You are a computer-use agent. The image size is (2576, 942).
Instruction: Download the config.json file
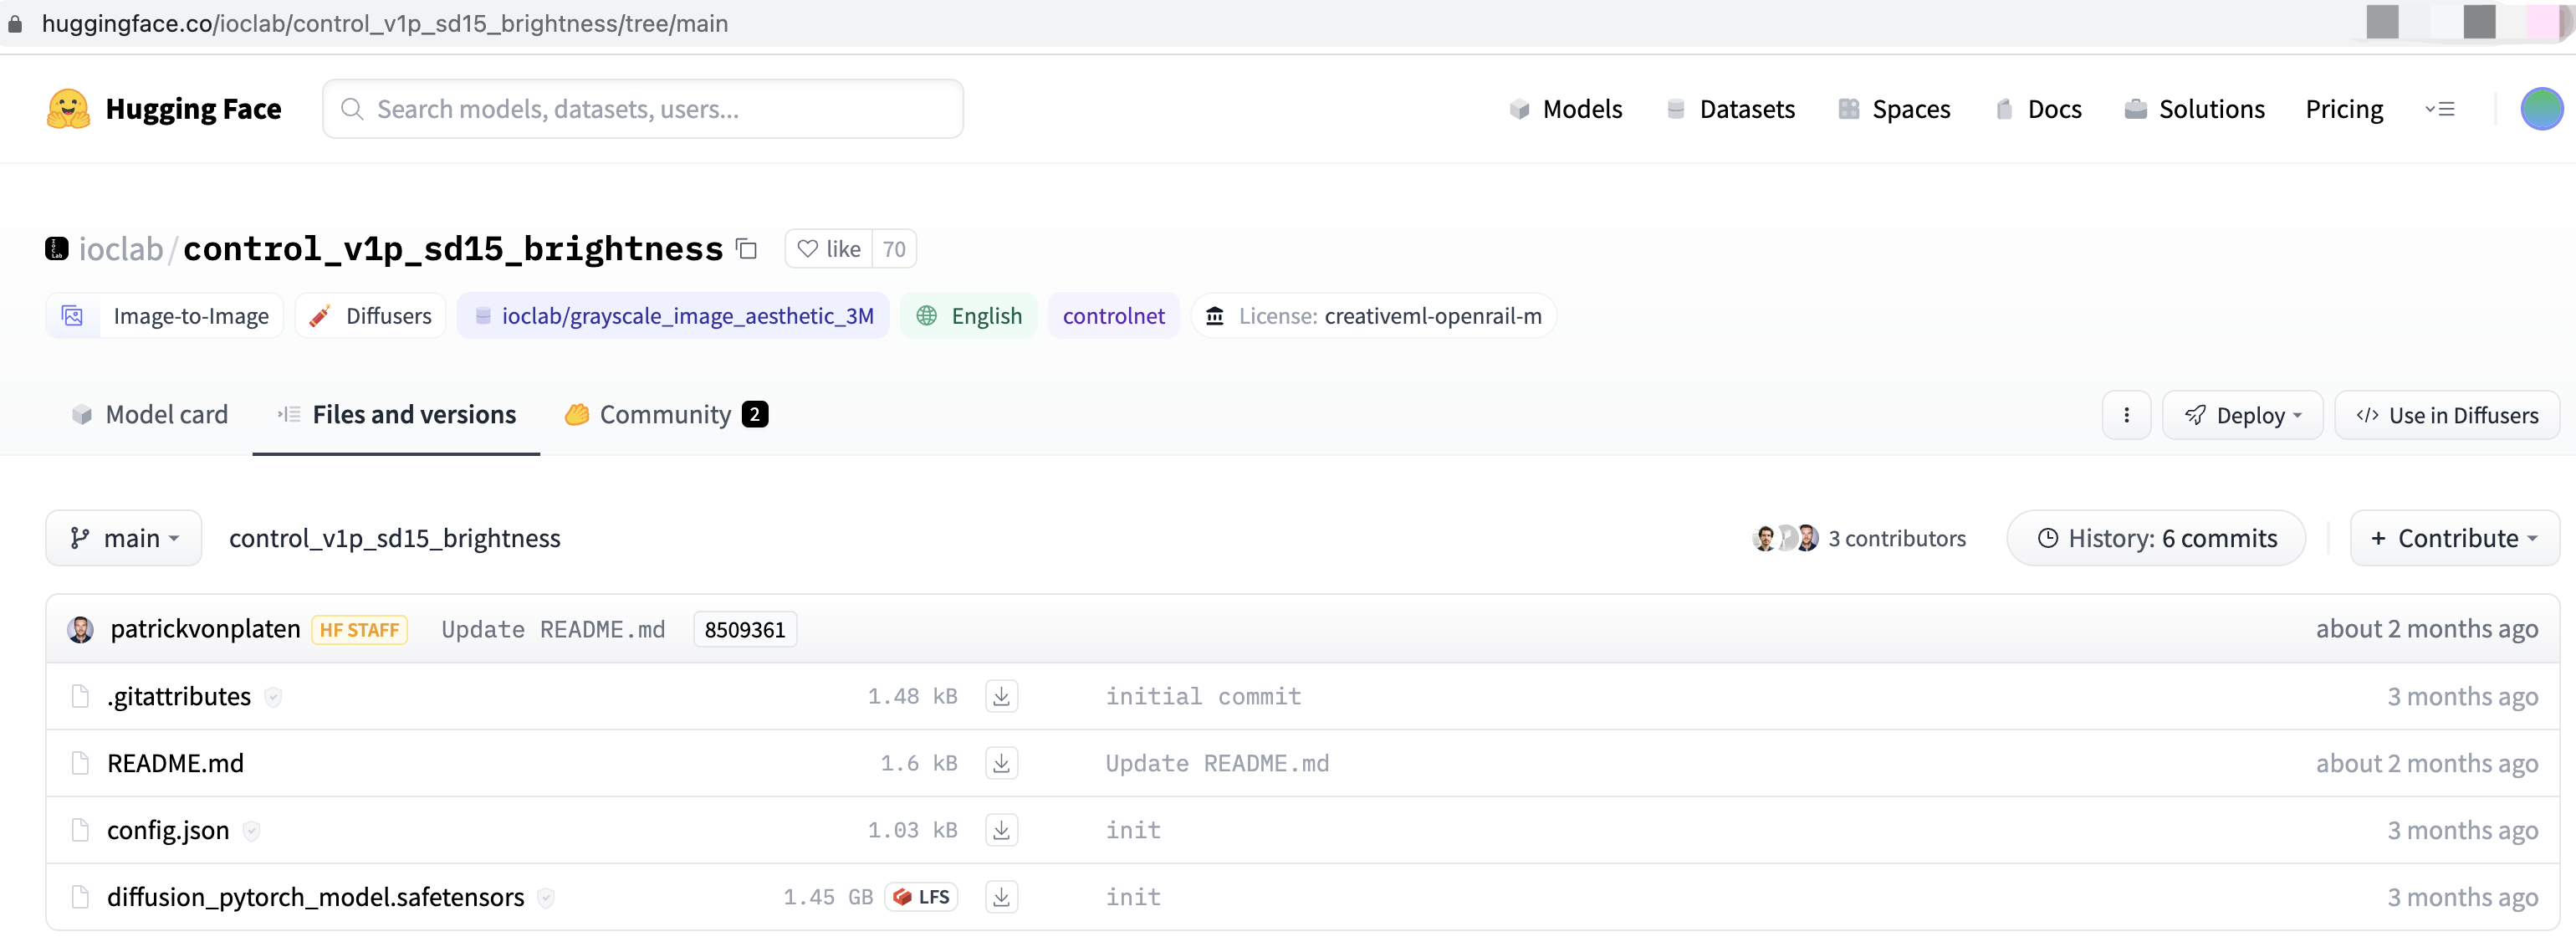[1001, 830]
